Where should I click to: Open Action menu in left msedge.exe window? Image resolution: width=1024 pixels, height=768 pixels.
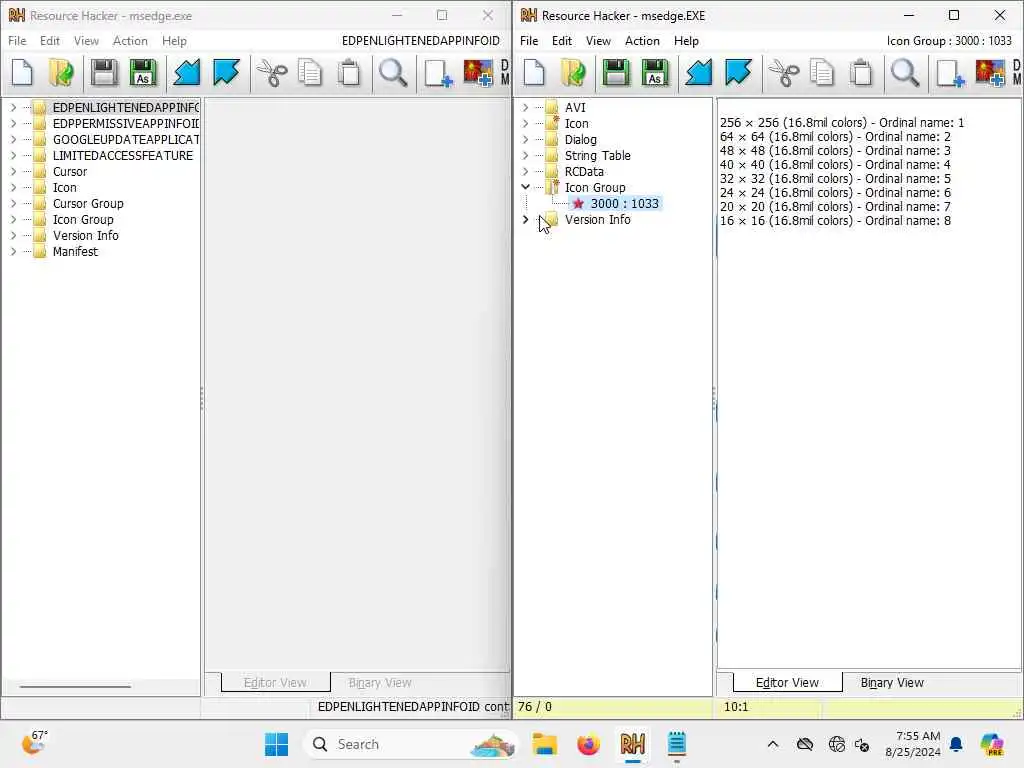click(130, 40)
